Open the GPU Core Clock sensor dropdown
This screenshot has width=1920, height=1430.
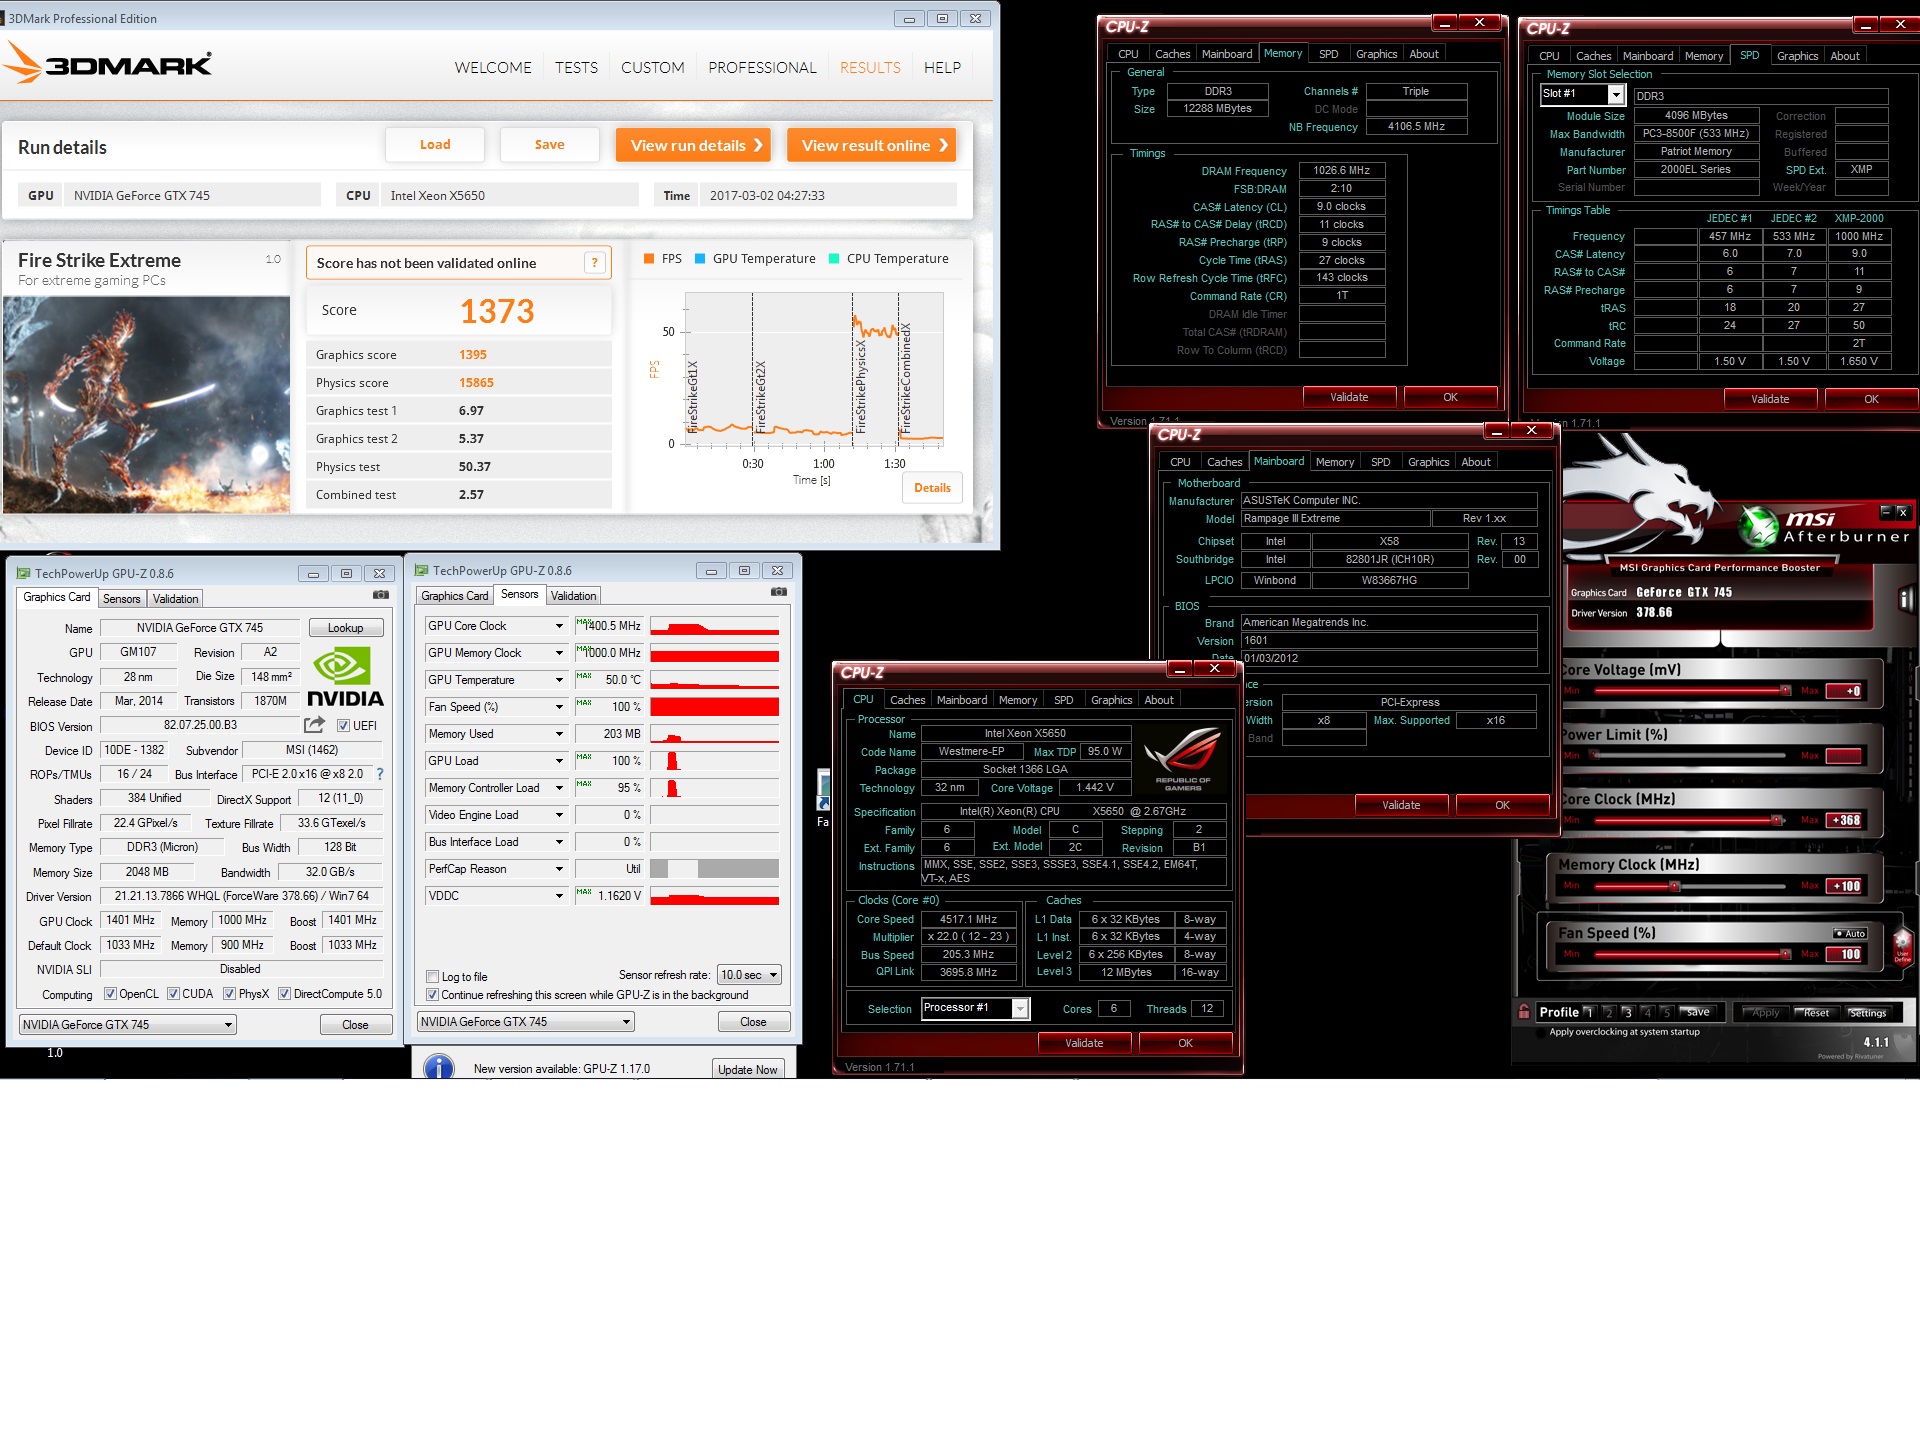[559, 626]
